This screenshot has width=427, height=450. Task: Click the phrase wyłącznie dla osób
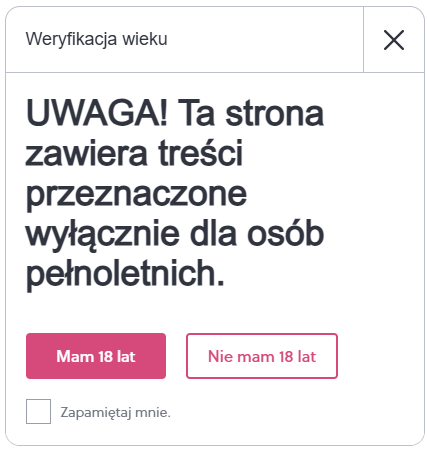175,234
